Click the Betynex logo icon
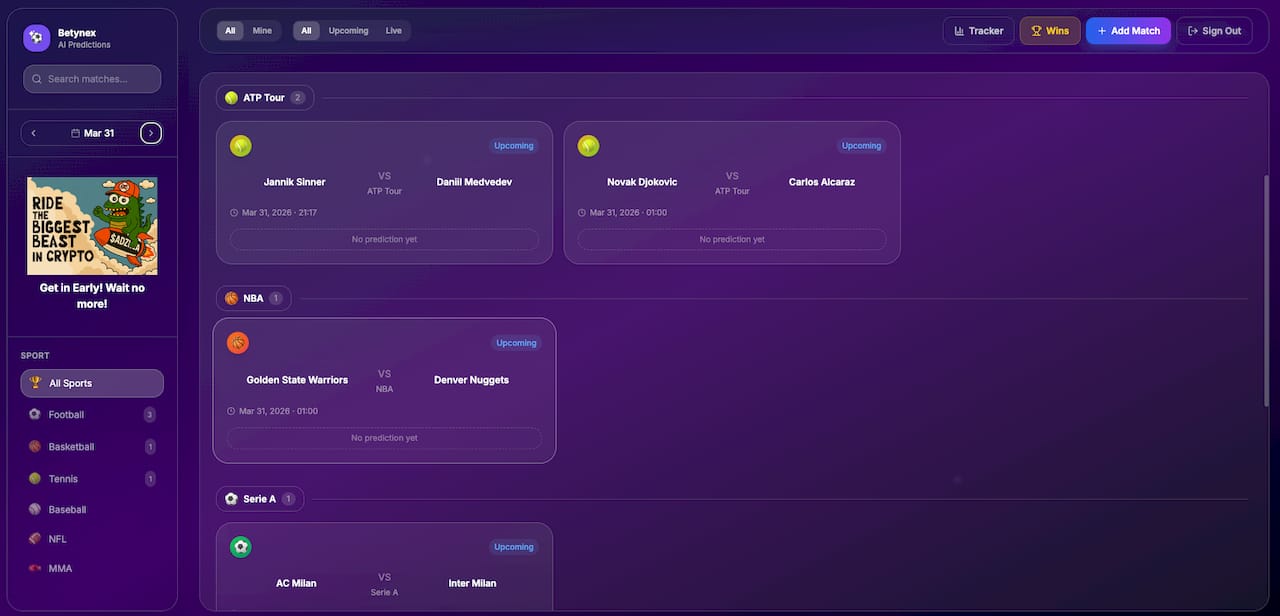 (35, 37)
